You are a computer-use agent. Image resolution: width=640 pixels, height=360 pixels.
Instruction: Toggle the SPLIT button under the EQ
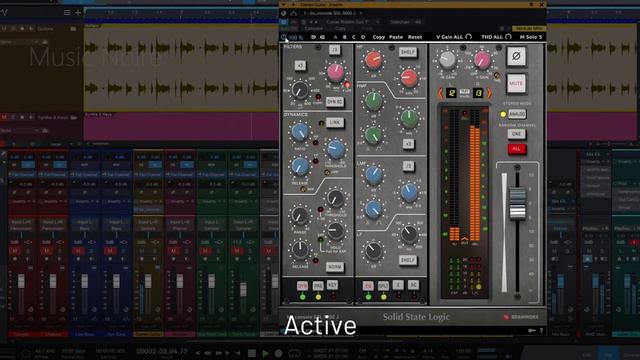point(383,286)
